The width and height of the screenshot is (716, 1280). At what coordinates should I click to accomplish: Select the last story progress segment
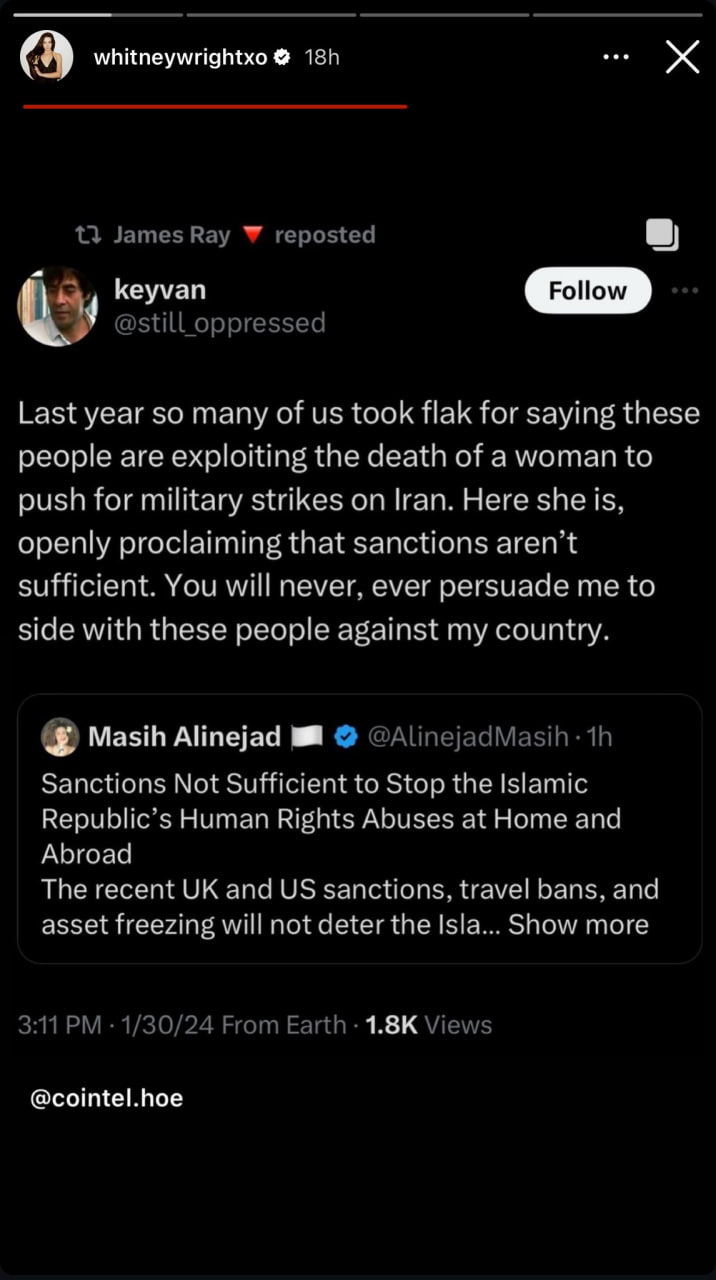pyautogui.click(x=617, y=15)
